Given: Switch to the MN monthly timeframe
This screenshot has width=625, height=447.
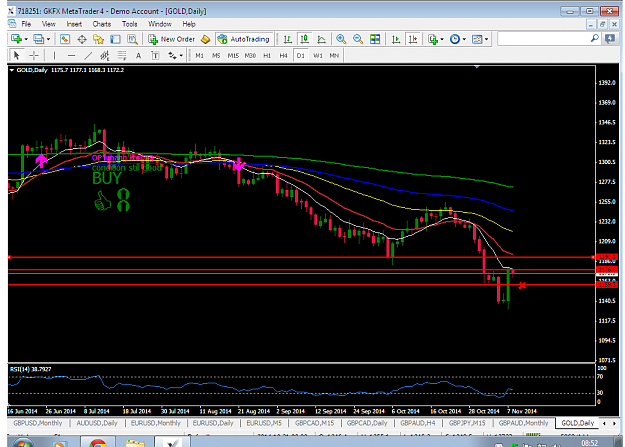Looking at the screenshot, I should 334,55.
